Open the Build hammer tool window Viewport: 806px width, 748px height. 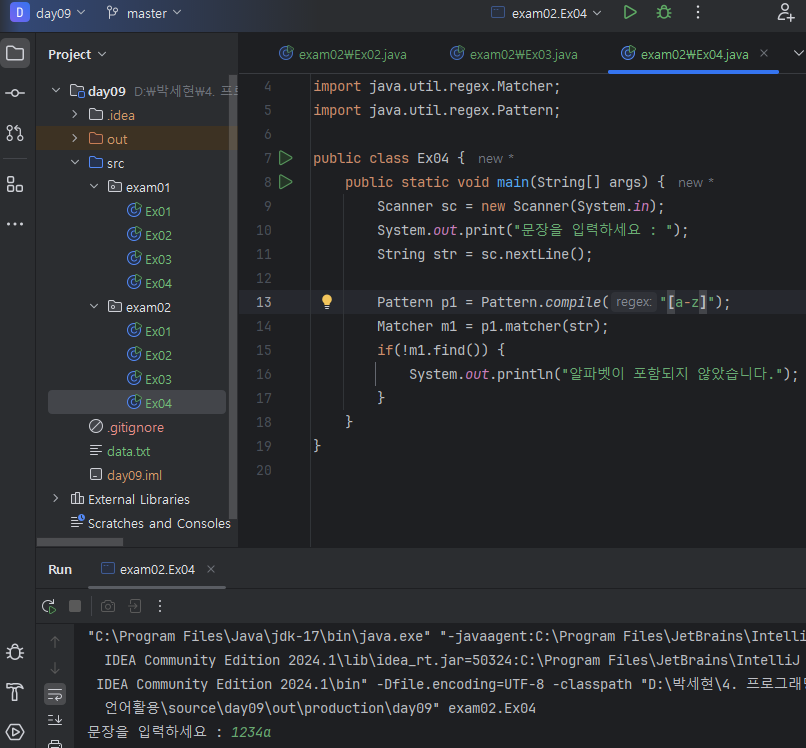coord(15,691)
